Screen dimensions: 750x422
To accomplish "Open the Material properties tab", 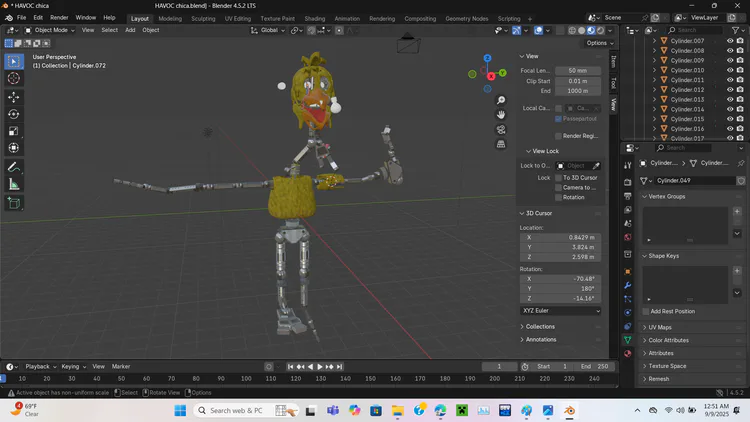I will point(628,354).
